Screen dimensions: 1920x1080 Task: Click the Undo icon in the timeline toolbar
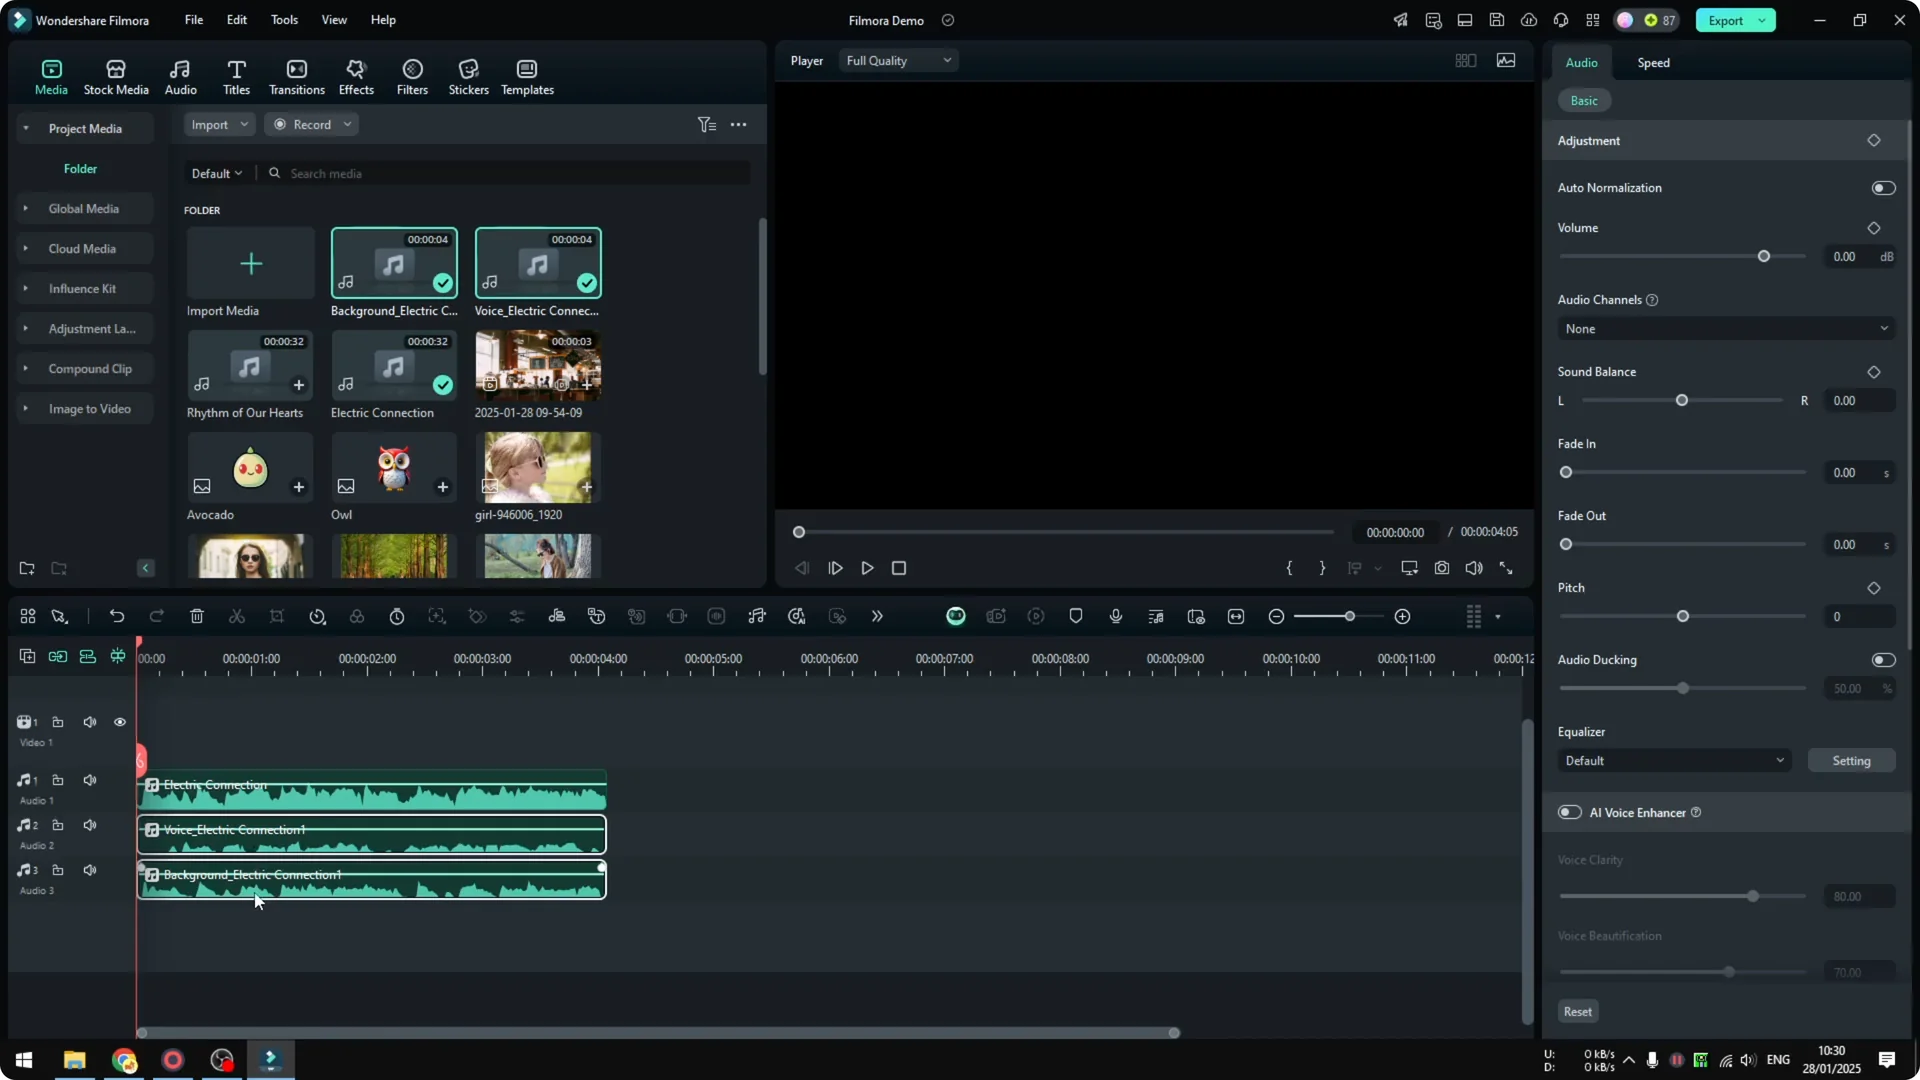point(117,616)
